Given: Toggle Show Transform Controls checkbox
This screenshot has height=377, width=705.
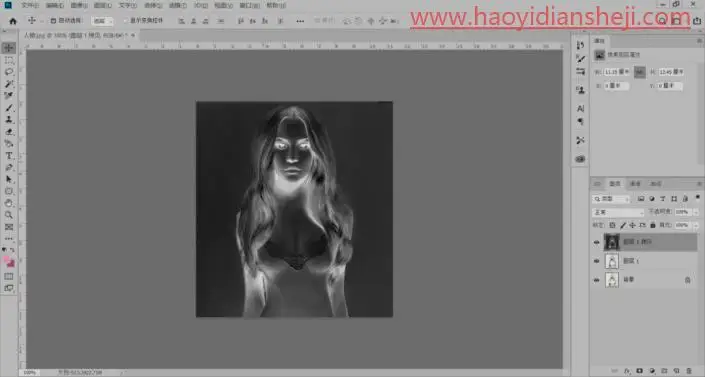Looking at the screenshot, I should pos(126,21).
